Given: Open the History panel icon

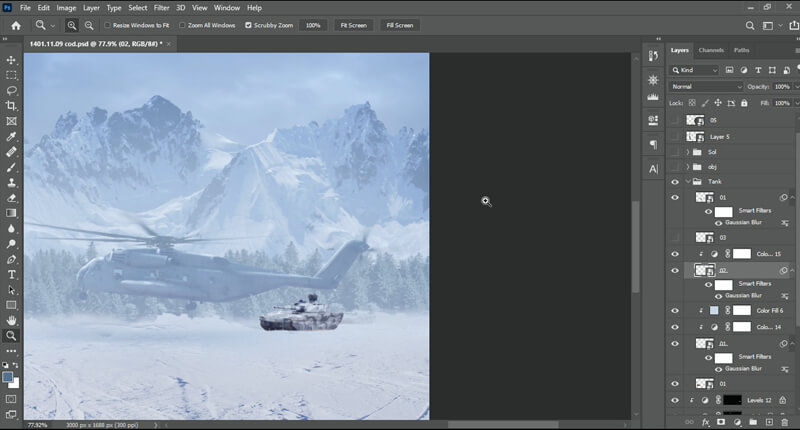Looking at the screenshot, I should 653,56.
